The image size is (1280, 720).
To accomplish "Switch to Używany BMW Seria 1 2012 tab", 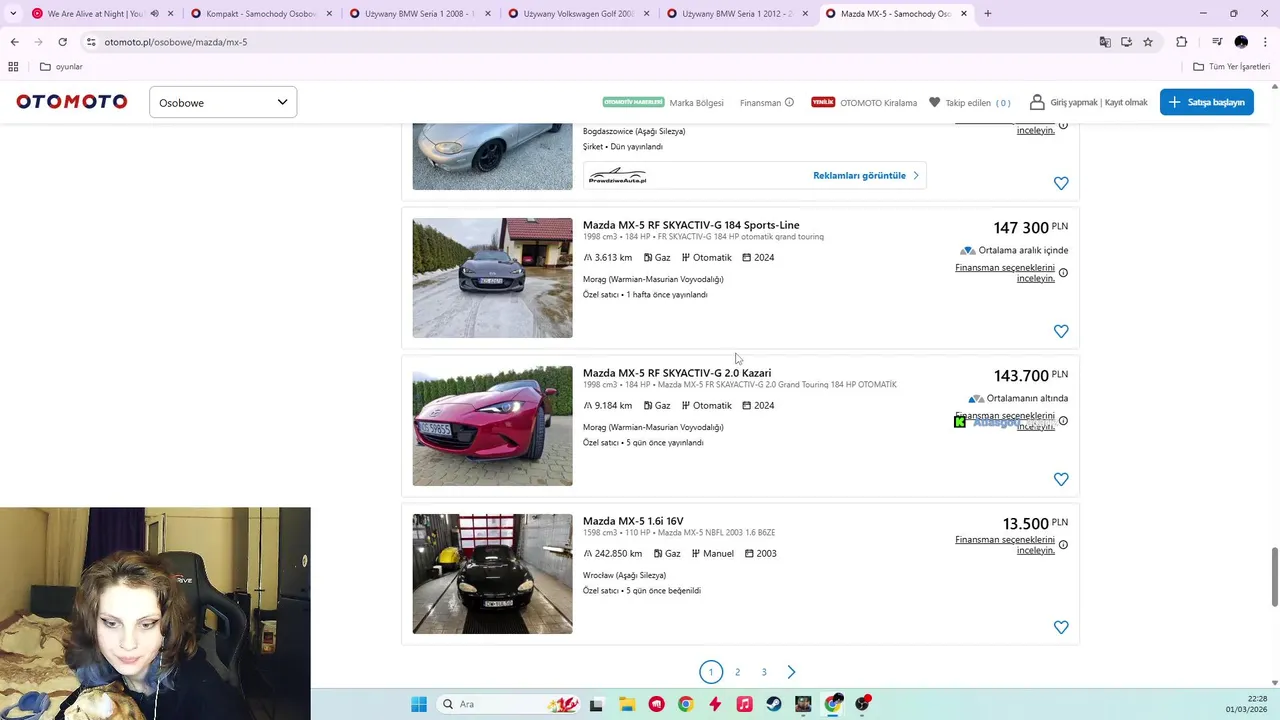I will pyautogui.click(x=737, y=14).
